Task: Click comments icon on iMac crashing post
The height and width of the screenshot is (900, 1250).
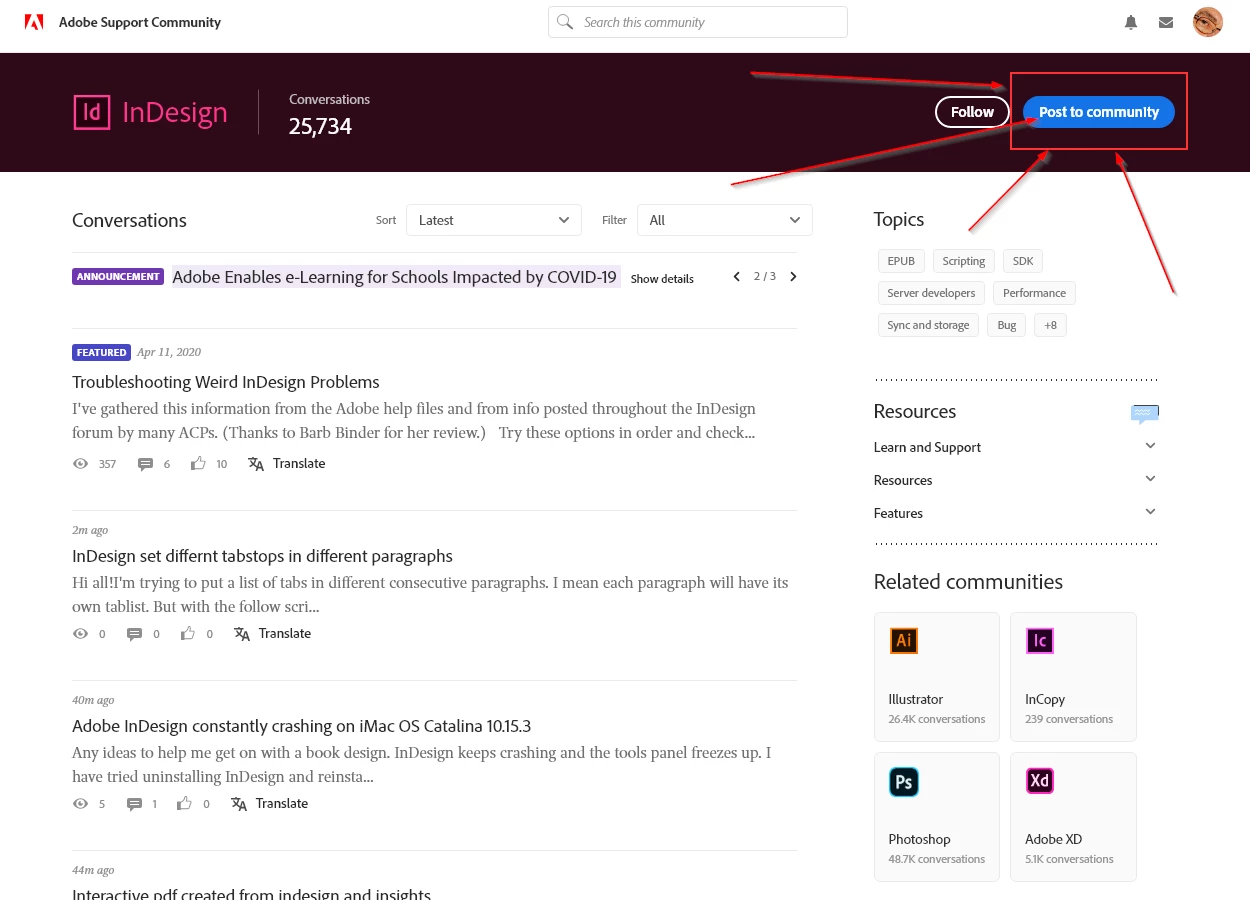Action: click(135, 804)
